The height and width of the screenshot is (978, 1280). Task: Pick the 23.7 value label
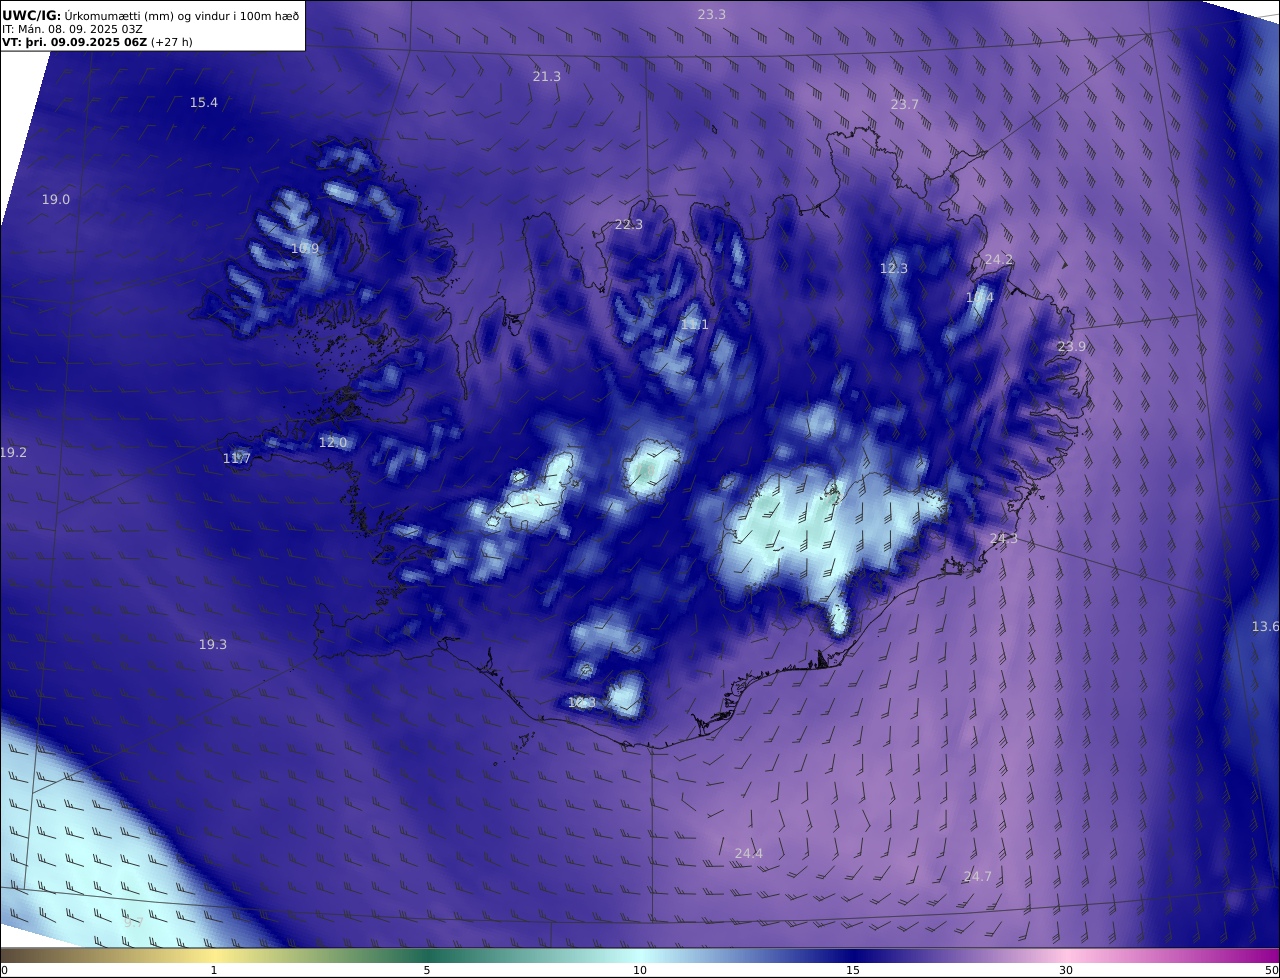click(x=905, y=104)
